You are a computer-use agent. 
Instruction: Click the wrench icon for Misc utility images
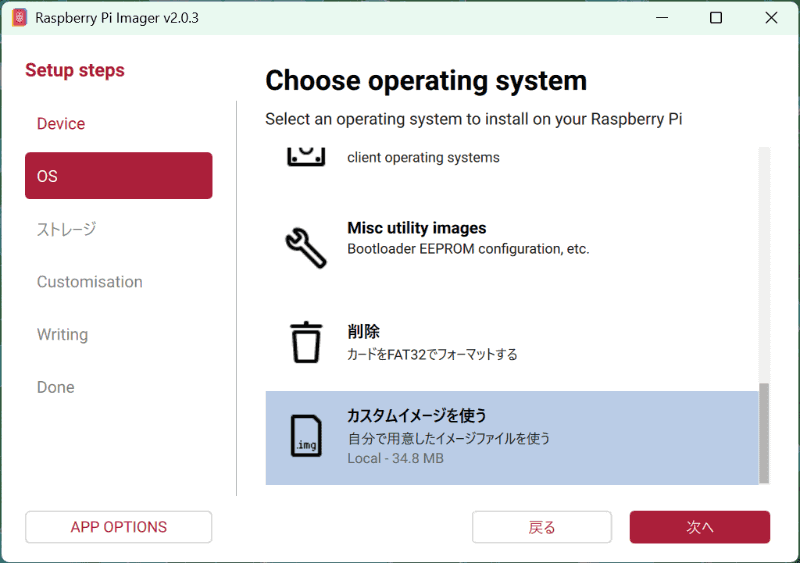[306, 248]
